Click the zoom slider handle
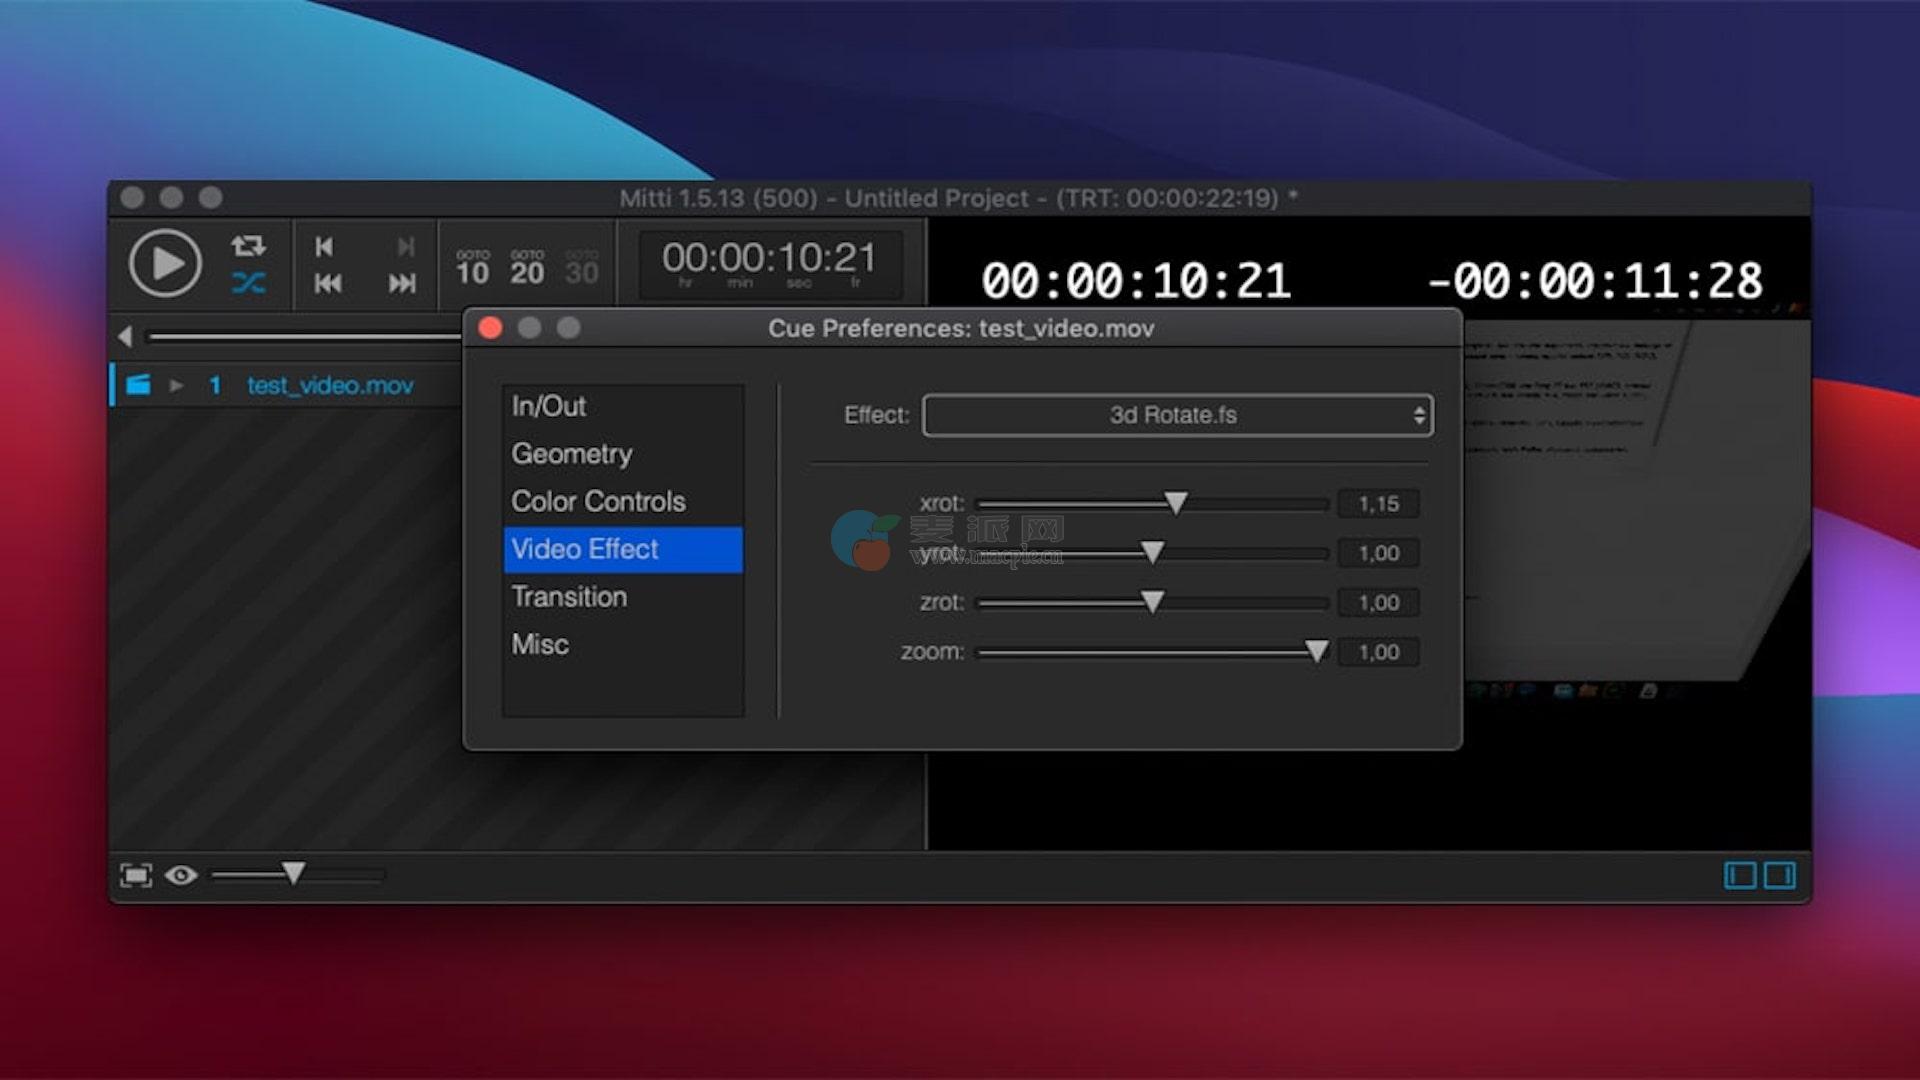 (x=1317, y=651)
